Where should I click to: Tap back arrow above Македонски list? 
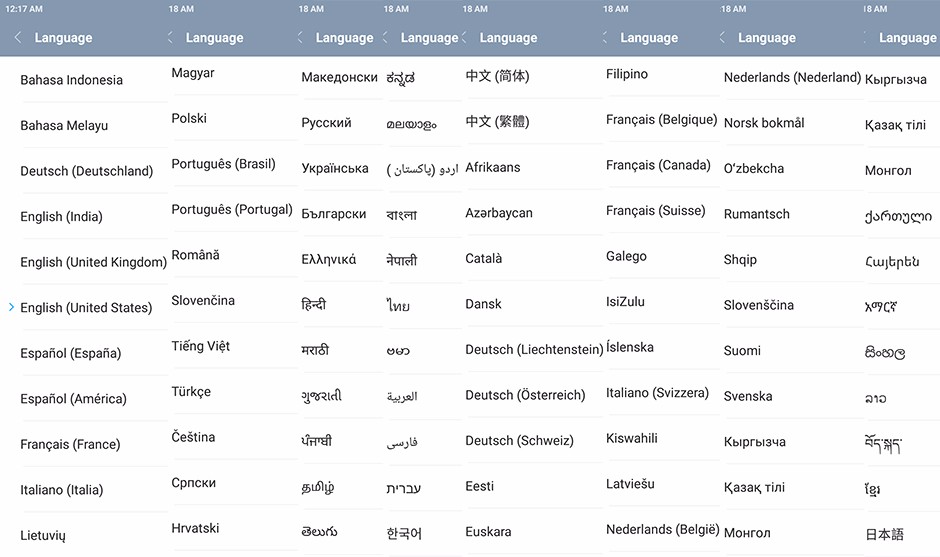[300, 38]
